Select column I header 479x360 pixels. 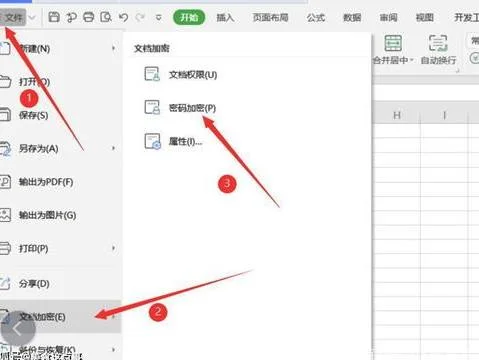point(445,115)
